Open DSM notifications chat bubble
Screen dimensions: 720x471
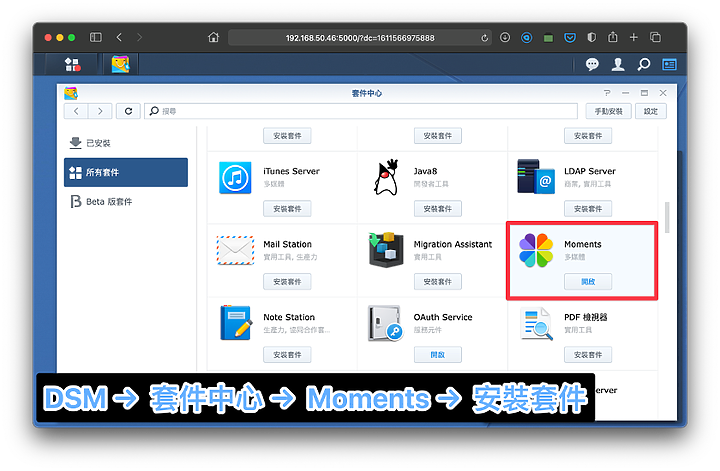592,65
